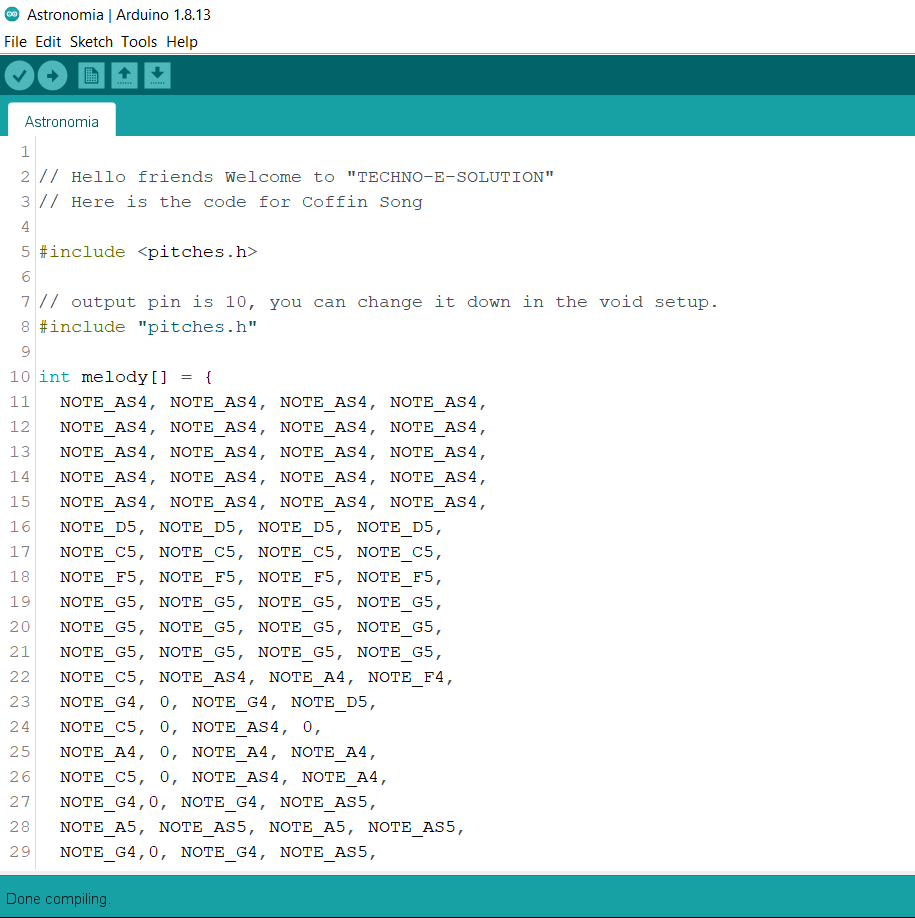Click NOTE_F4 on line 22
The image size is (915, 918).
(406, 677)
